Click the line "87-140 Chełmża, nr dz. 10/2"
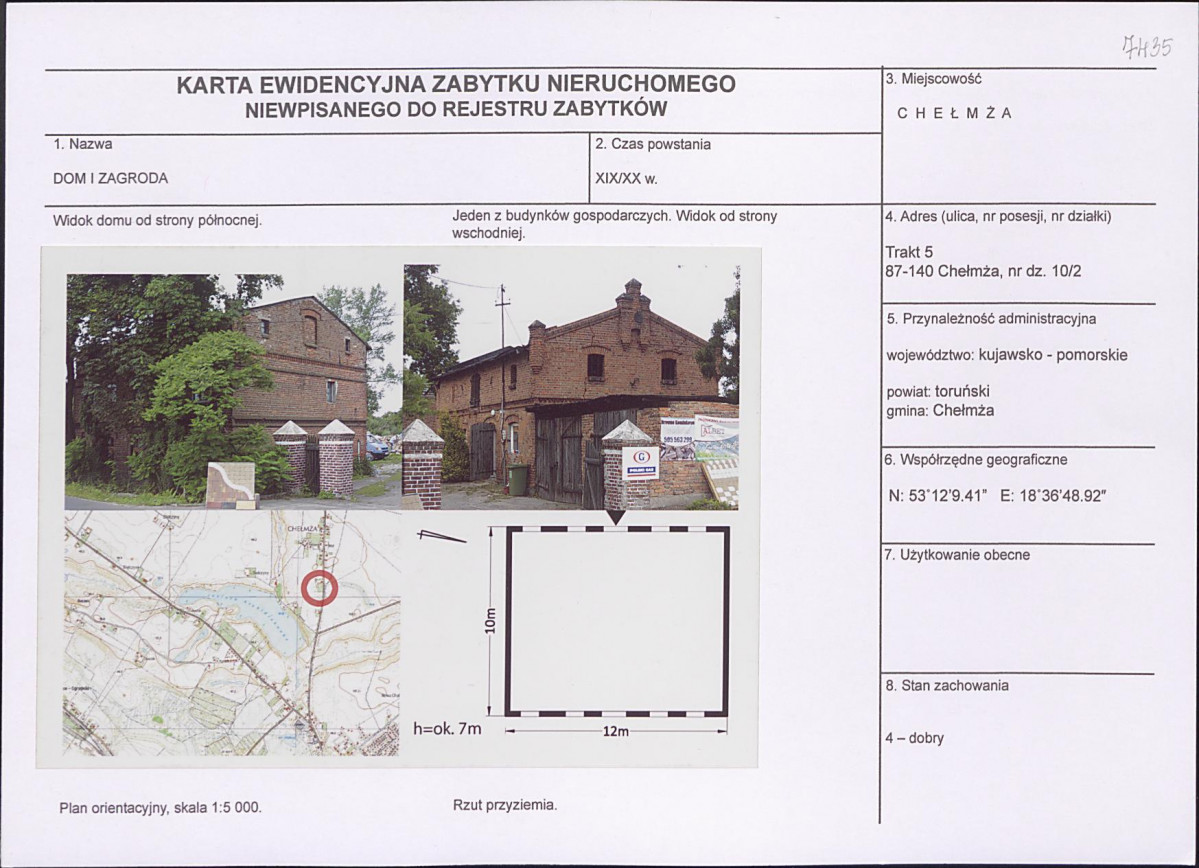1199x868 pixels. tap(983, 271)
